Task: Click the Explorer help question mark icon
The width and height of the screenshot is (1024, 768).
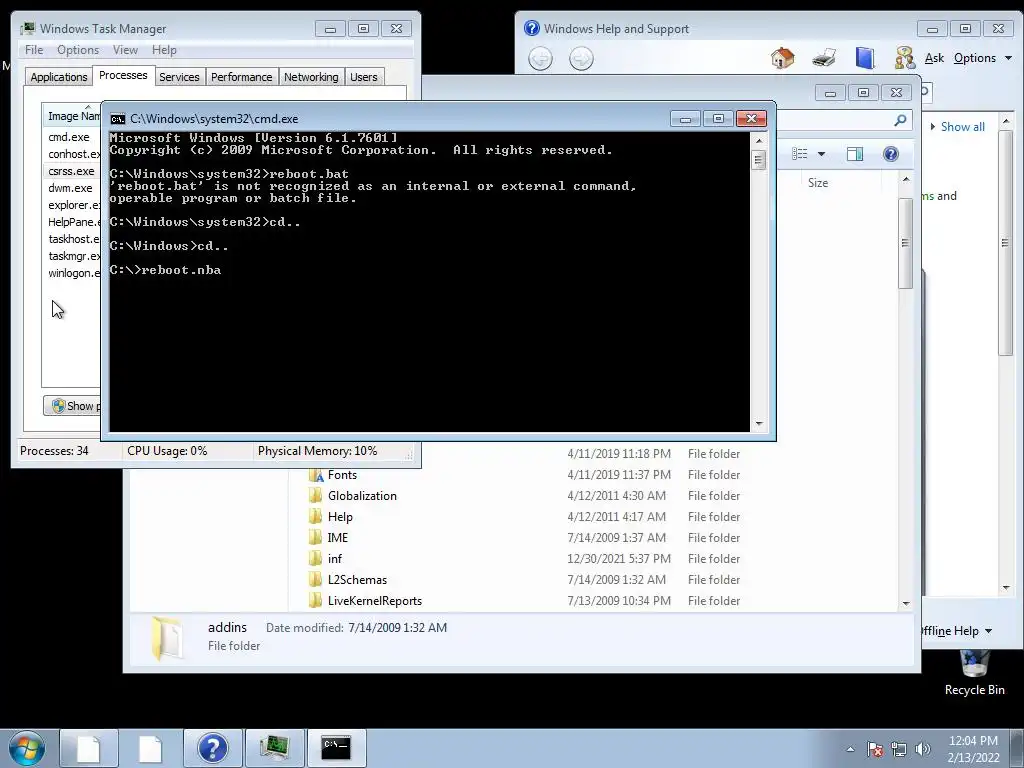Action: coord(890,154)
